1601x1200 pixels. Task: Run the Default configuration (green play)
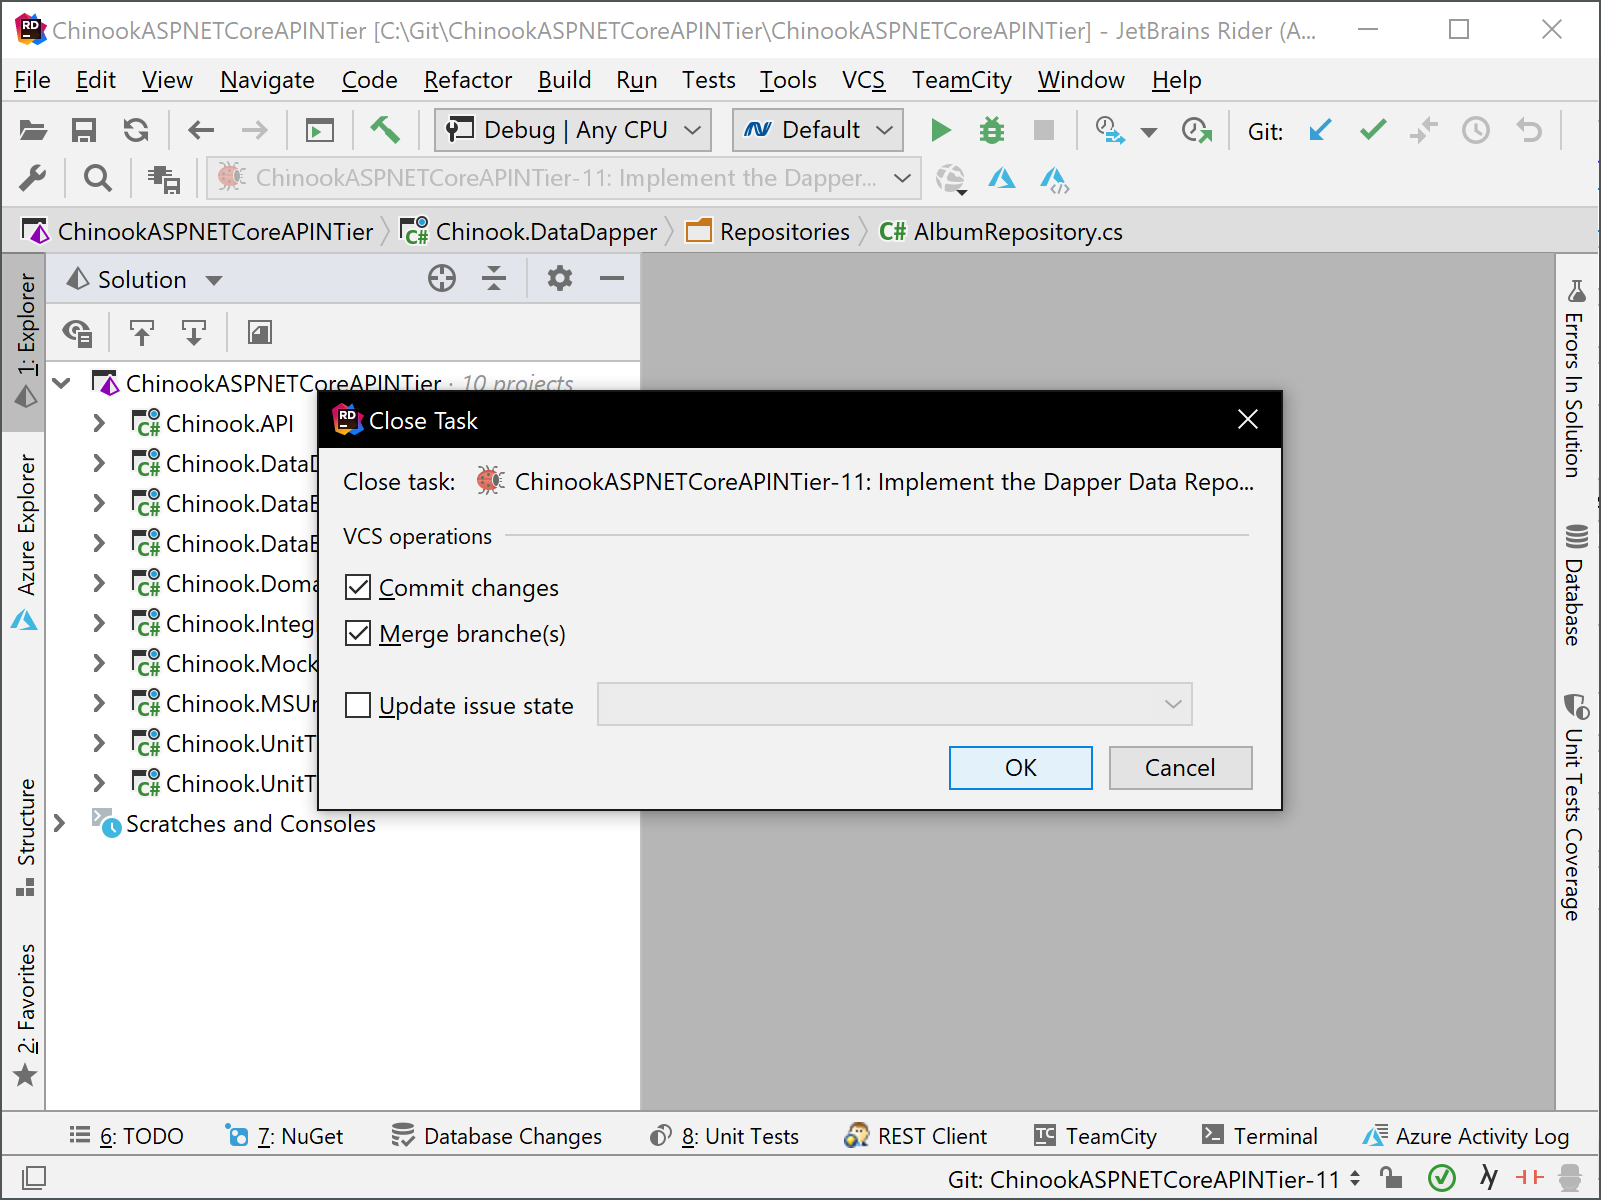(940, 130)
